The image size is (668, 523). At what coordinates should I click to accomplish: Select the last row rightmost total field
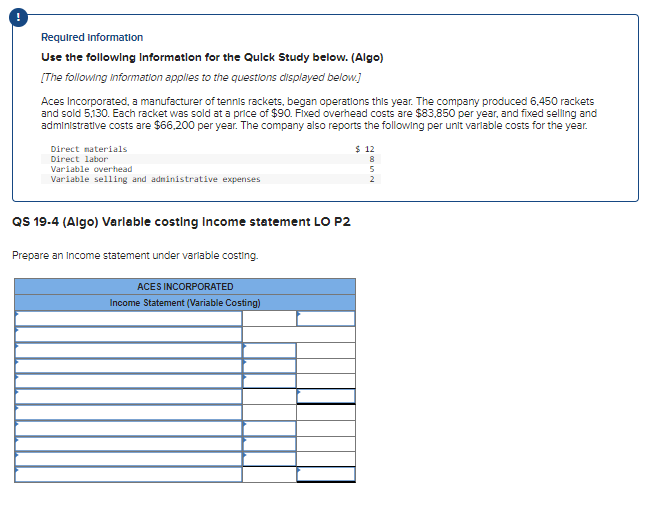click(326, 474)
